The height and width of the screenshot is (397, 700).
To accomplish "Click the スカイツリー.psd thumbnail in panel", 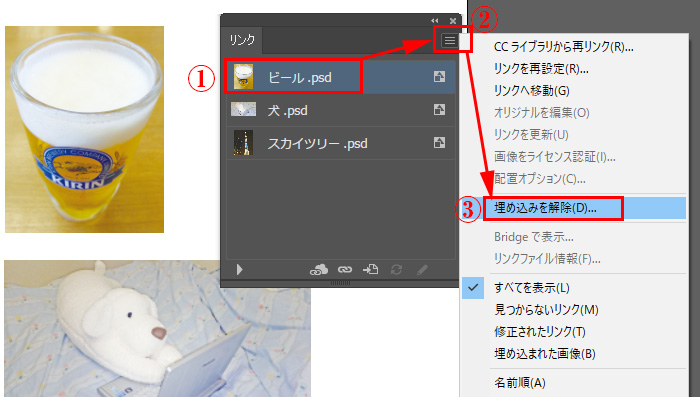I will [243, 143].
